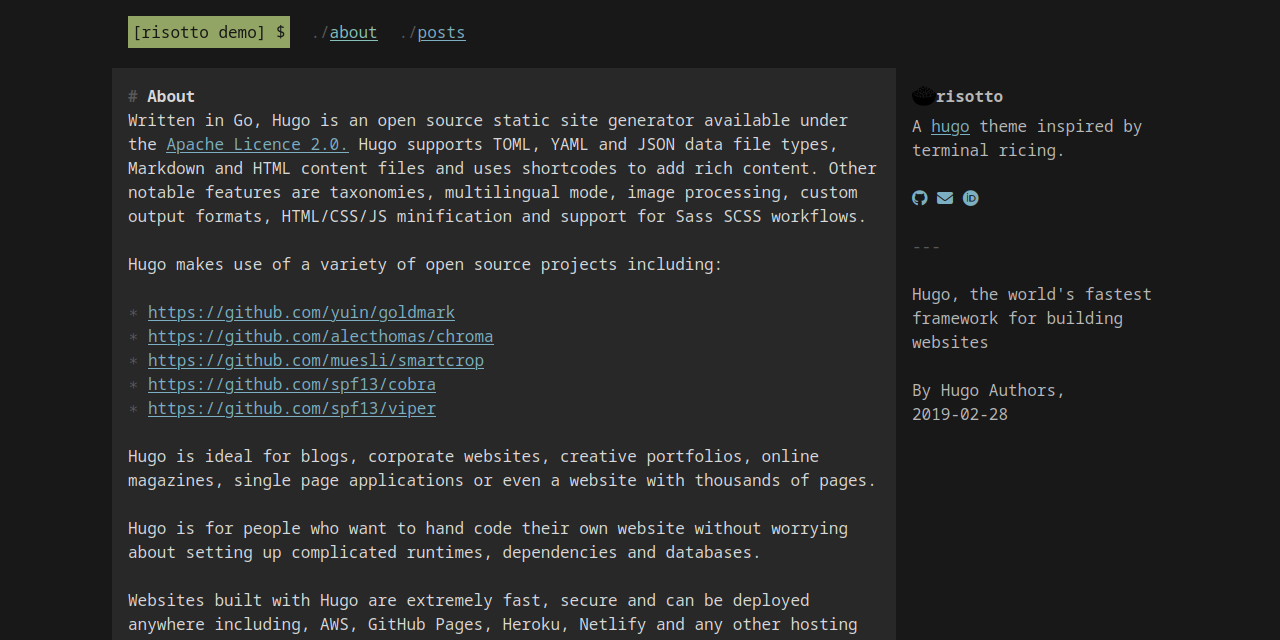The width and height of the screenshot is (1280, 640).
Task: Open the alecthomas/chroma GitHub link
Action: pos(320,336)
